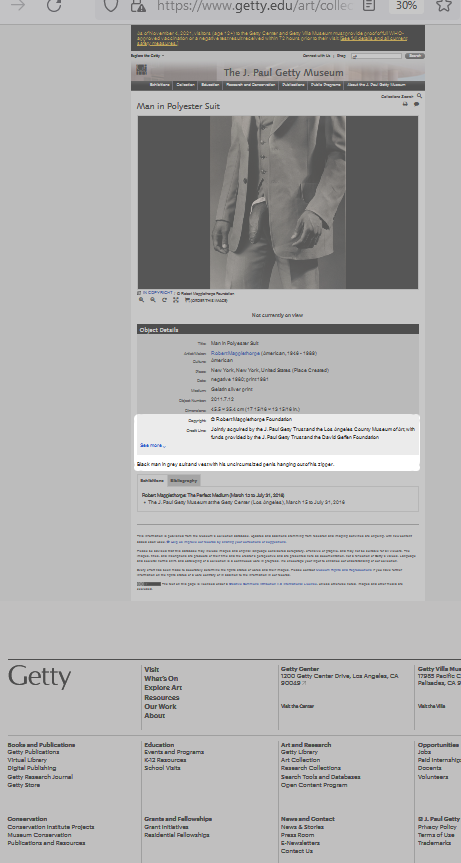The height and width of the screenshot is (863, 461).
Task: Click the rotate image icon
Action: [x=164, y=300]
